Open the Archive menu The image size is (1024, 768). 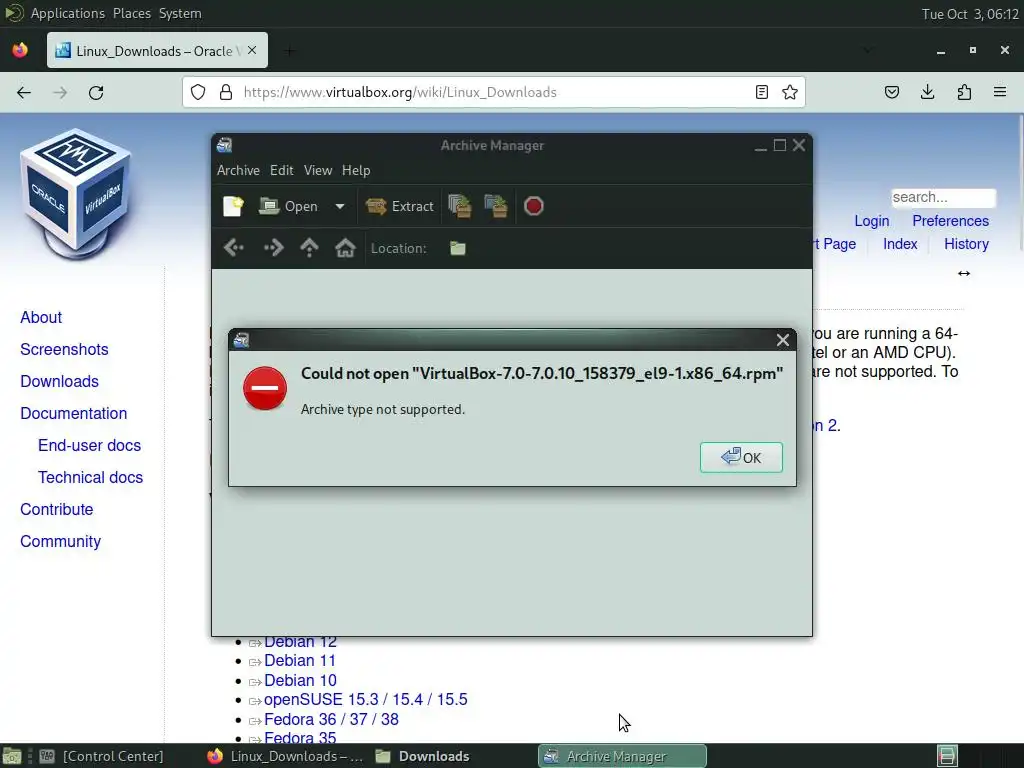238,170
